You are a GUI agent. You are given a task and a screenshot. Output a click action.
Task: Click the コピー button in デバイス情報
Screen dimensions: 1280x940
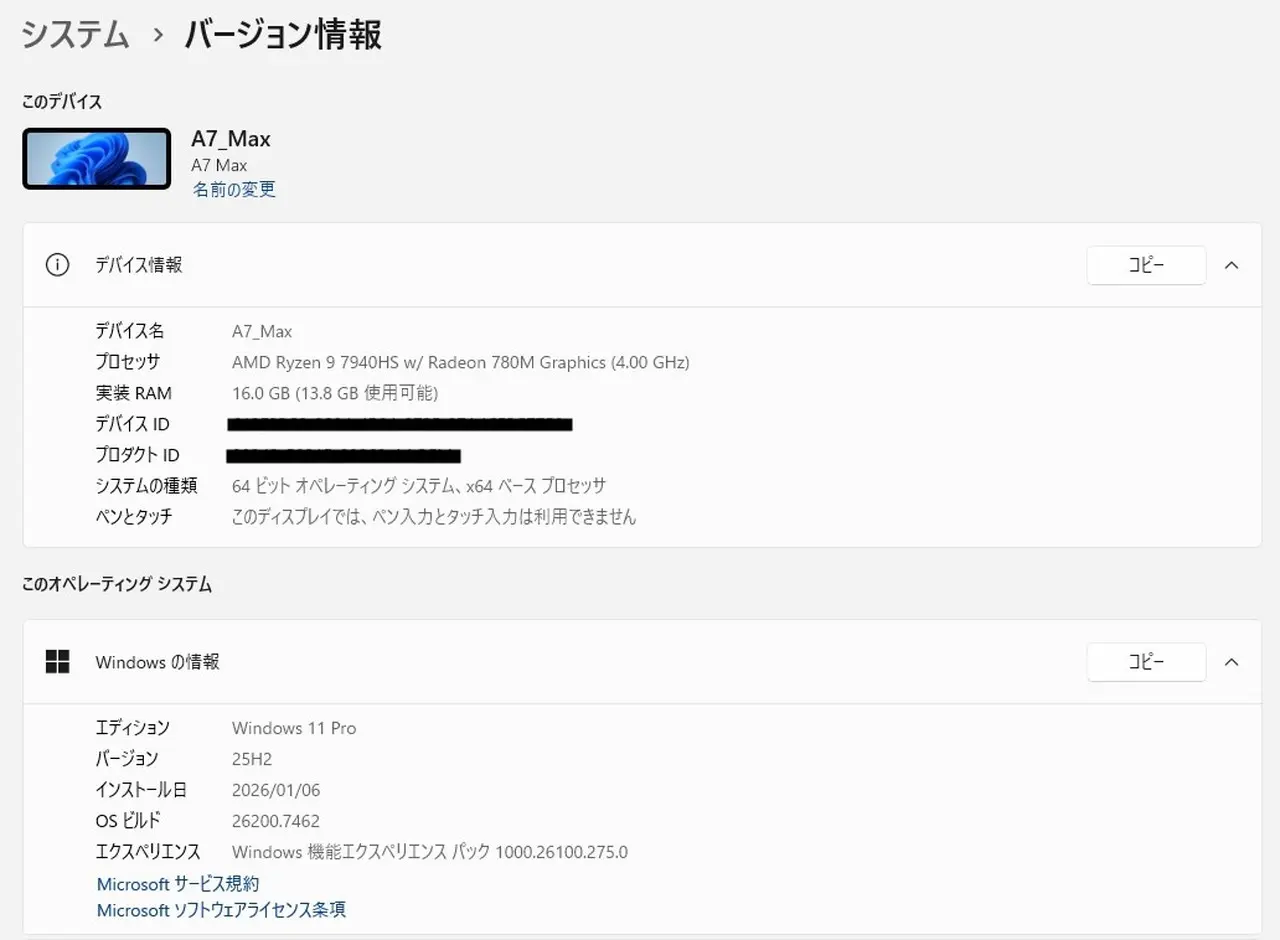click(x=1146, y=265)
